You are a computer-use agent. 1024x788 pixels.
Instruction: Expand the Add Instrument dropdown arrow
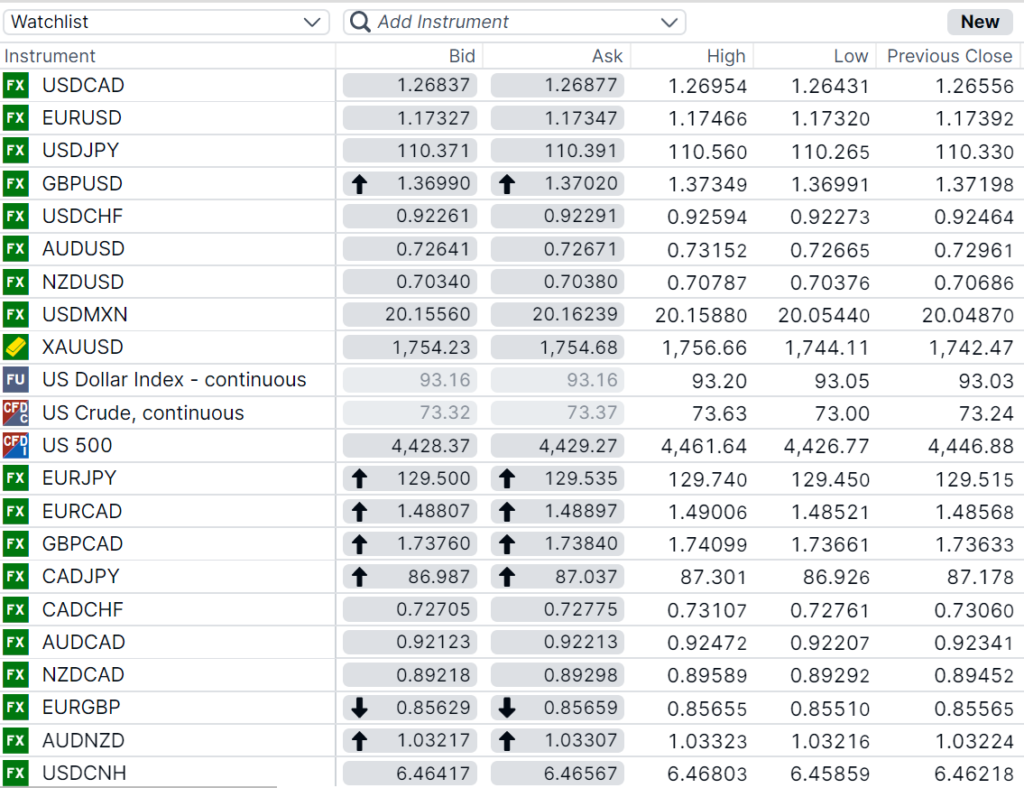click(x=669, y=22)
